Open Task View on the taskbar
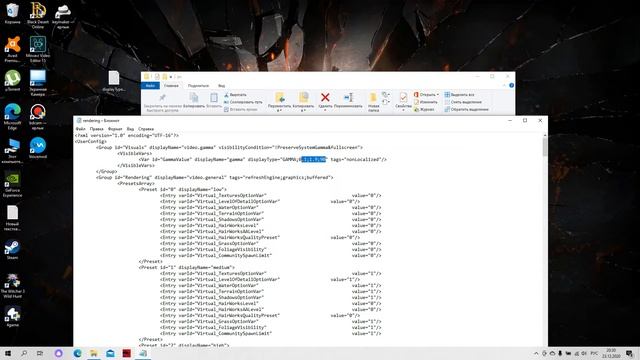Image resolution: width=640 pixels, height=360 pixels. [x=40, y=353]
